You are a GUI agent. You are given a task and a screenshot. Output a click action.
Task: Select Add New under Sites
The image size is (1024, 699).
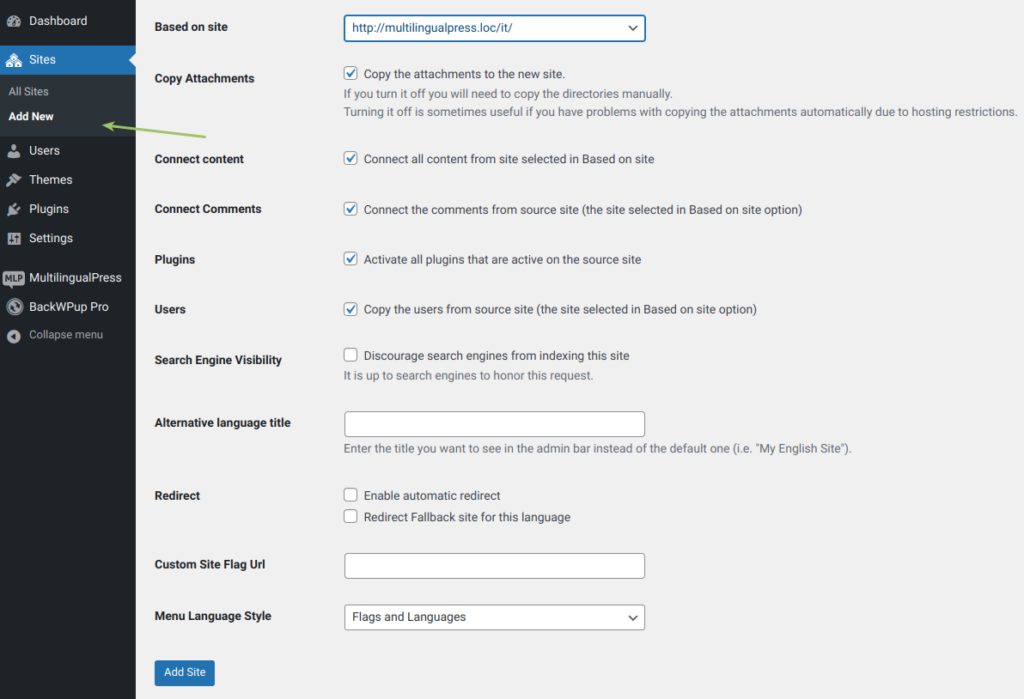30,116
